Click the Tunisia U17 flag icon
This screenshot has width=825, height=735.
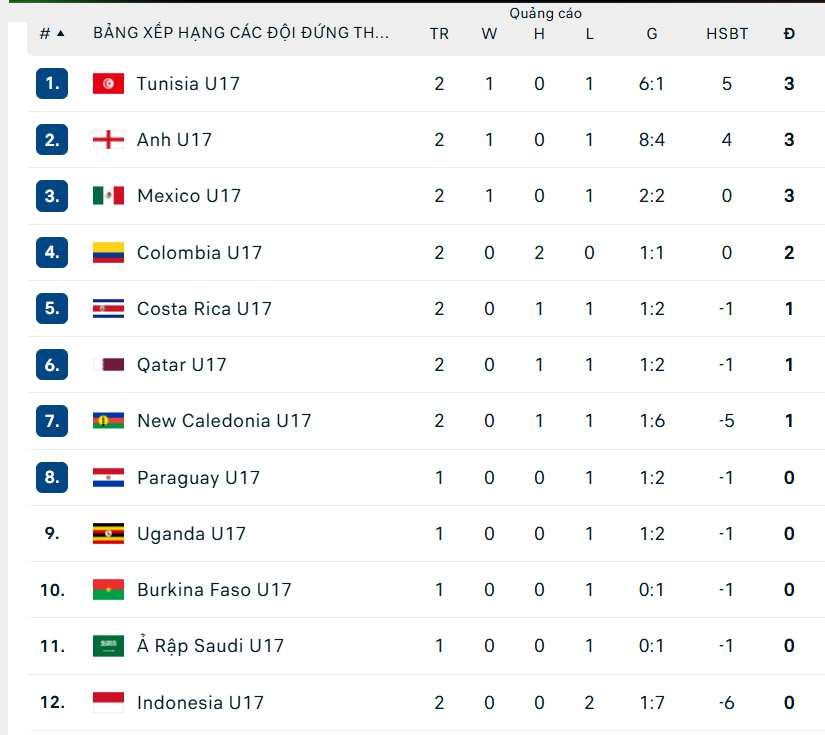click(x=108, y=84)
